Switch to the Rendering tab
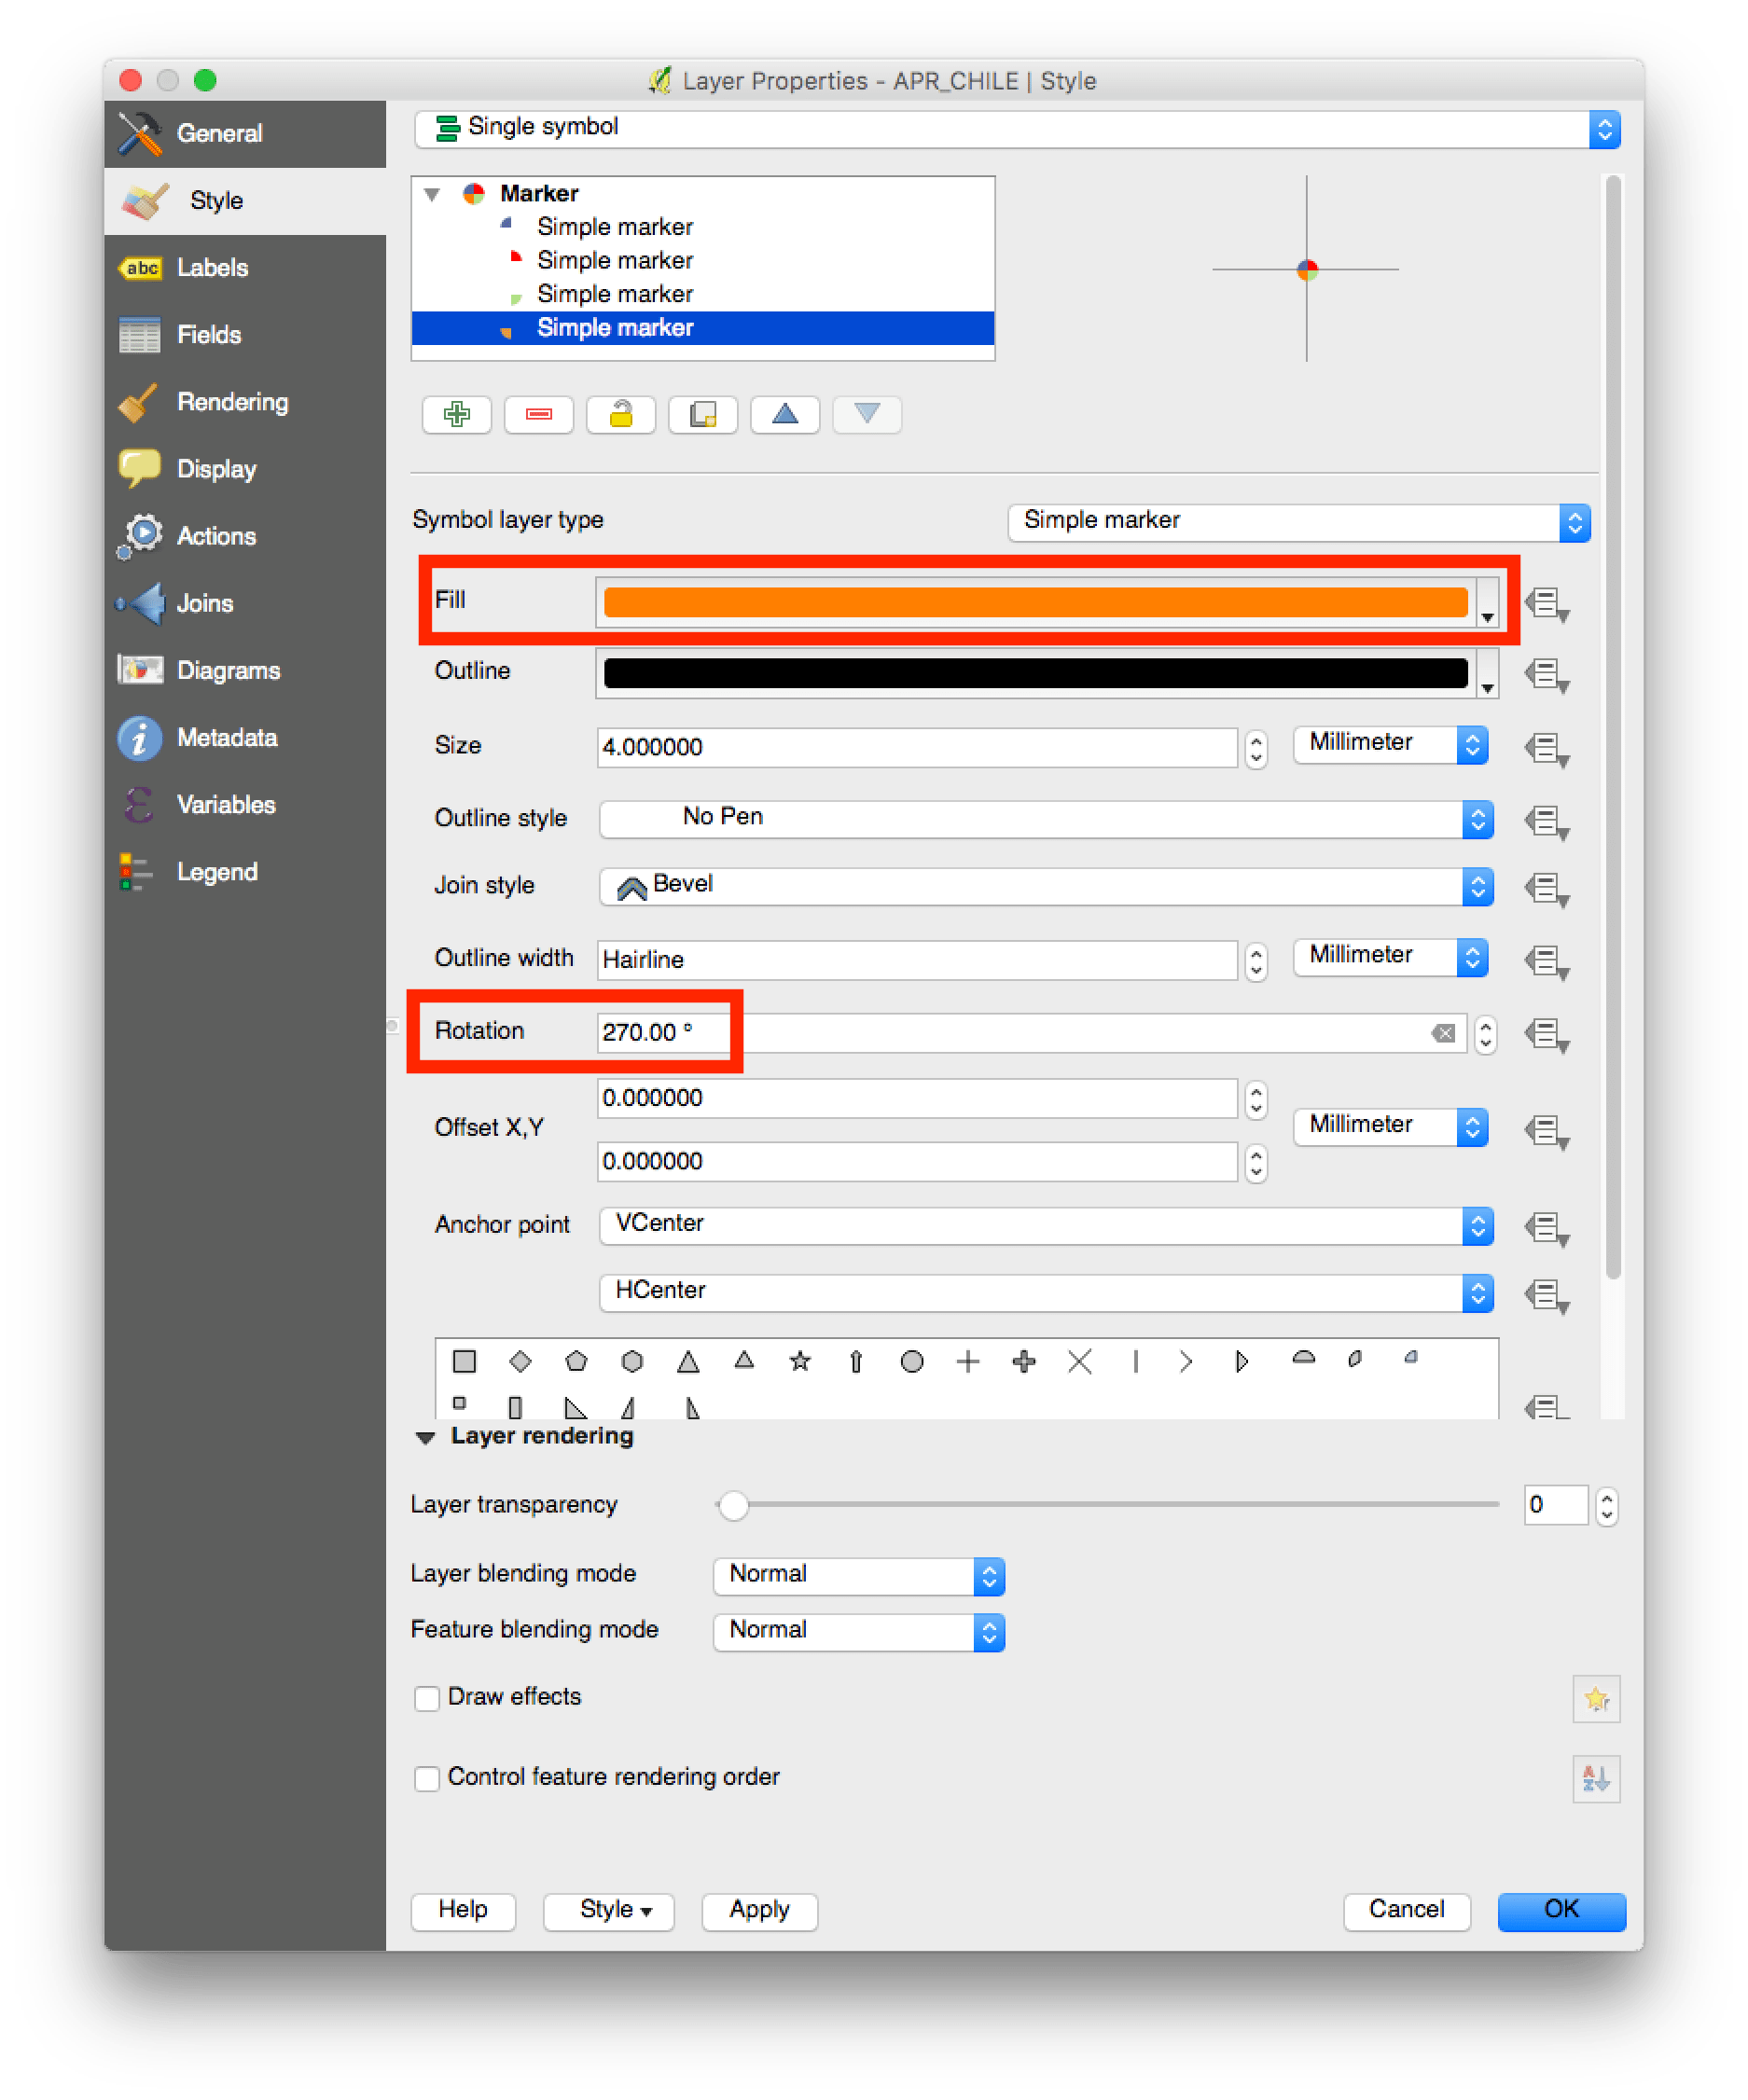 point(245,402)
